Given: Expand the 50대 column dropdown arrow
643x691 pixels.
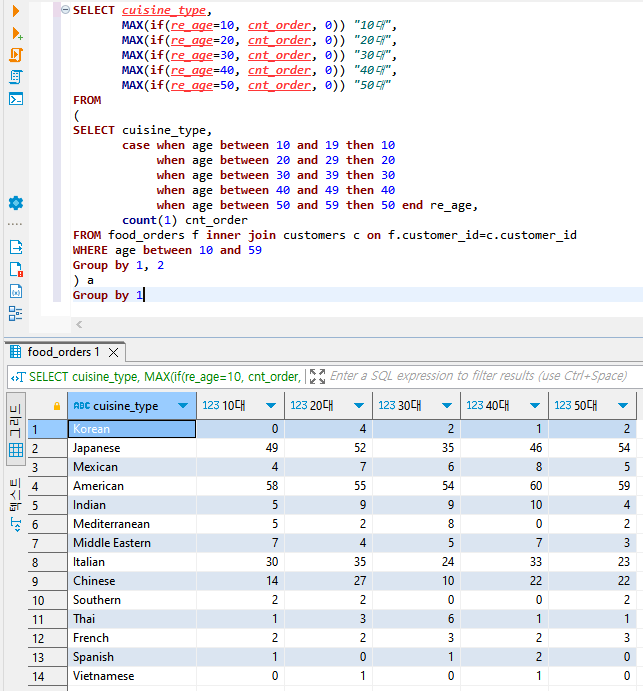Looking at the screenshot, I should (621, 406).
